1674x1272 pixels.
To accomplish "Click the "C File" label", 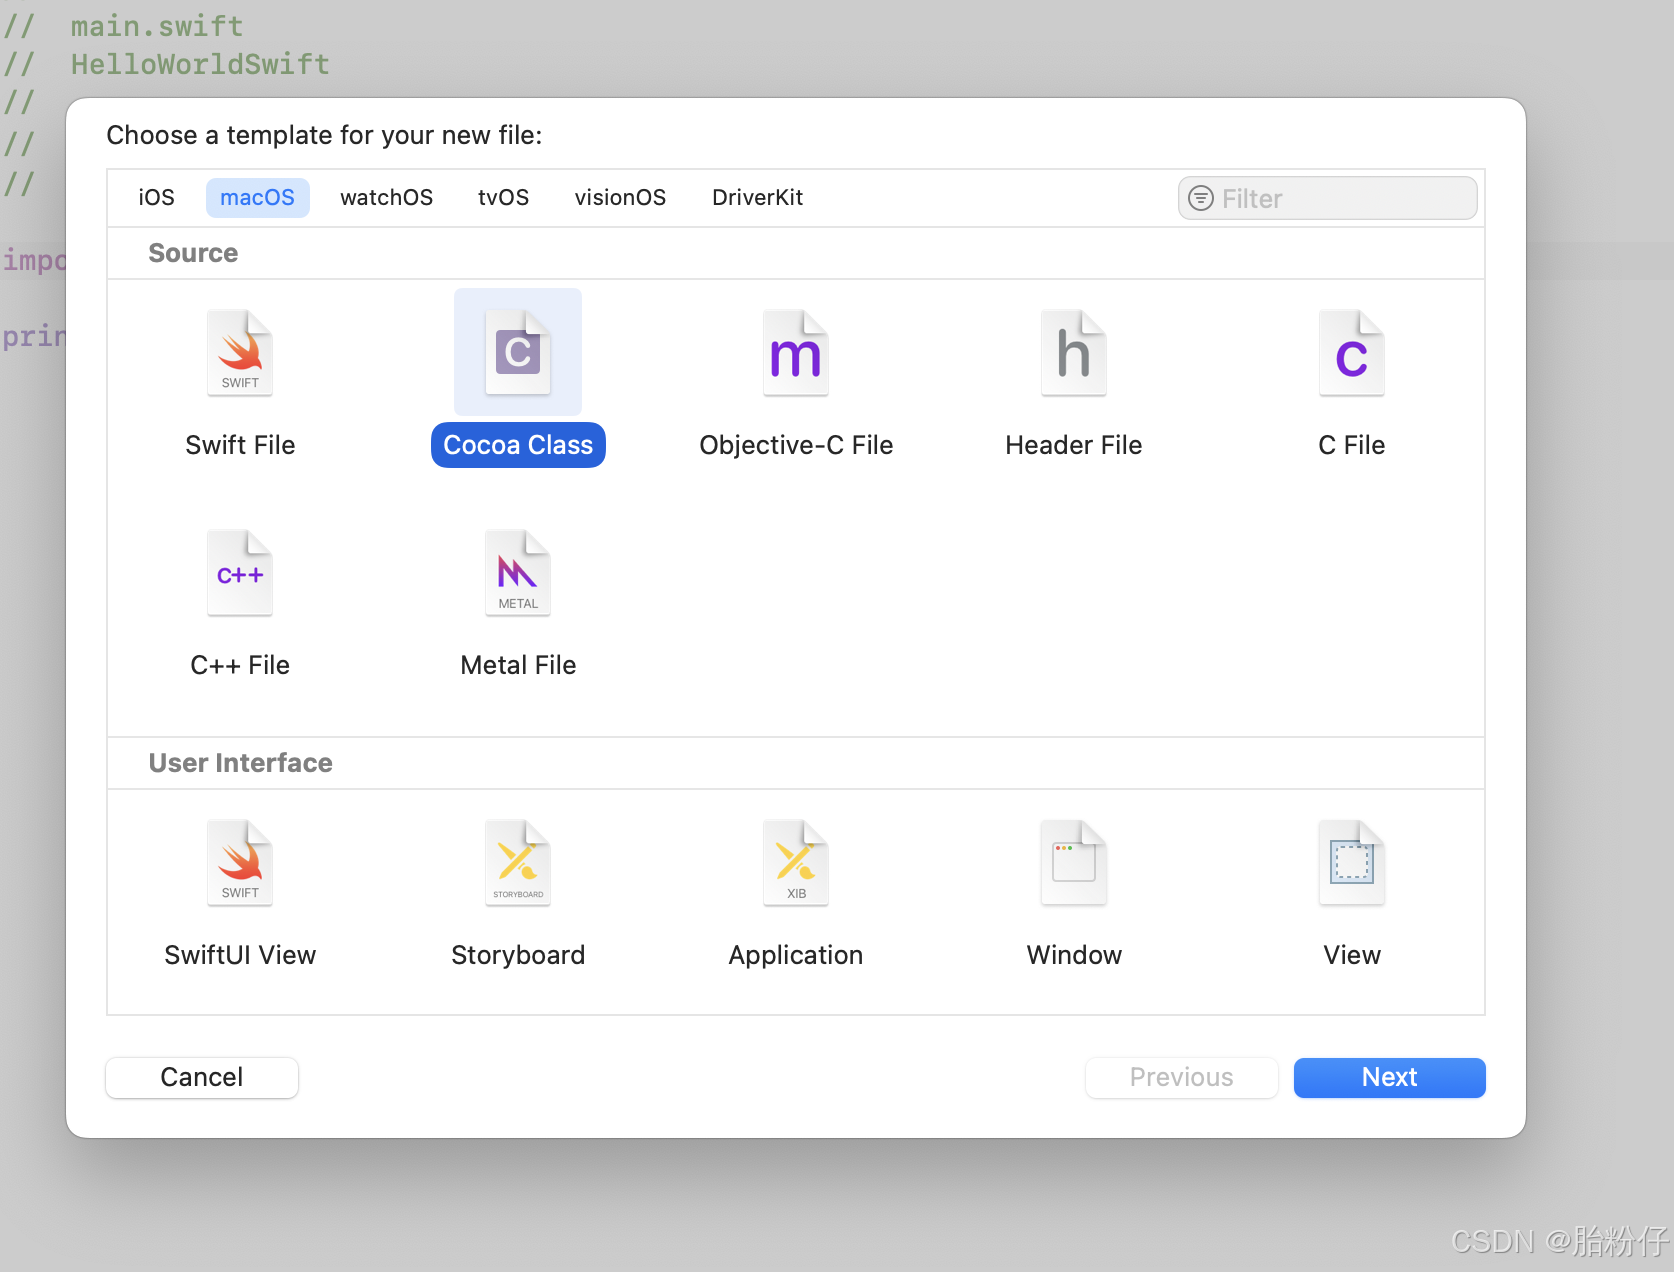I will (1352, 445).
